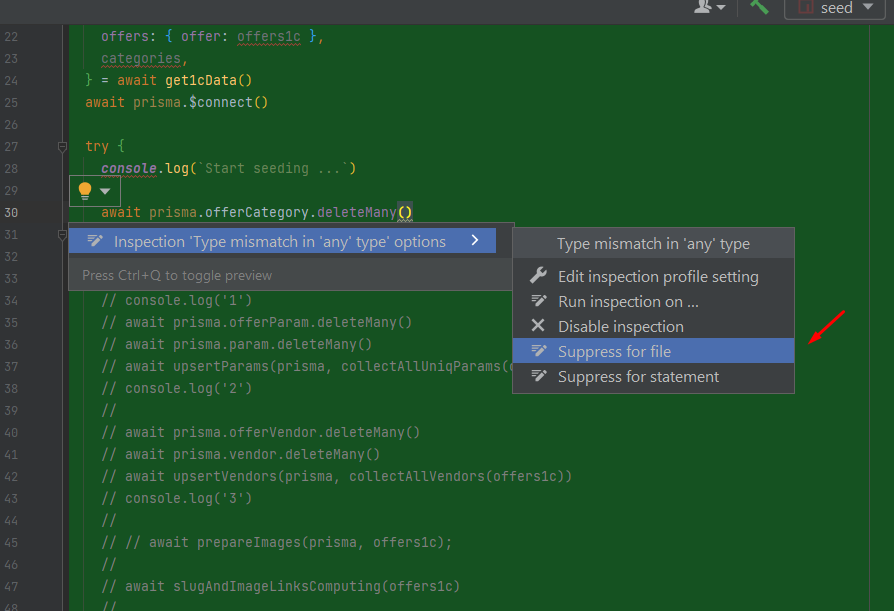Click the comment on line 35 offerParam.deleteMany
The width and height of the screenshot is (894, 611).
pyautogui.click(x=257, y=323)
